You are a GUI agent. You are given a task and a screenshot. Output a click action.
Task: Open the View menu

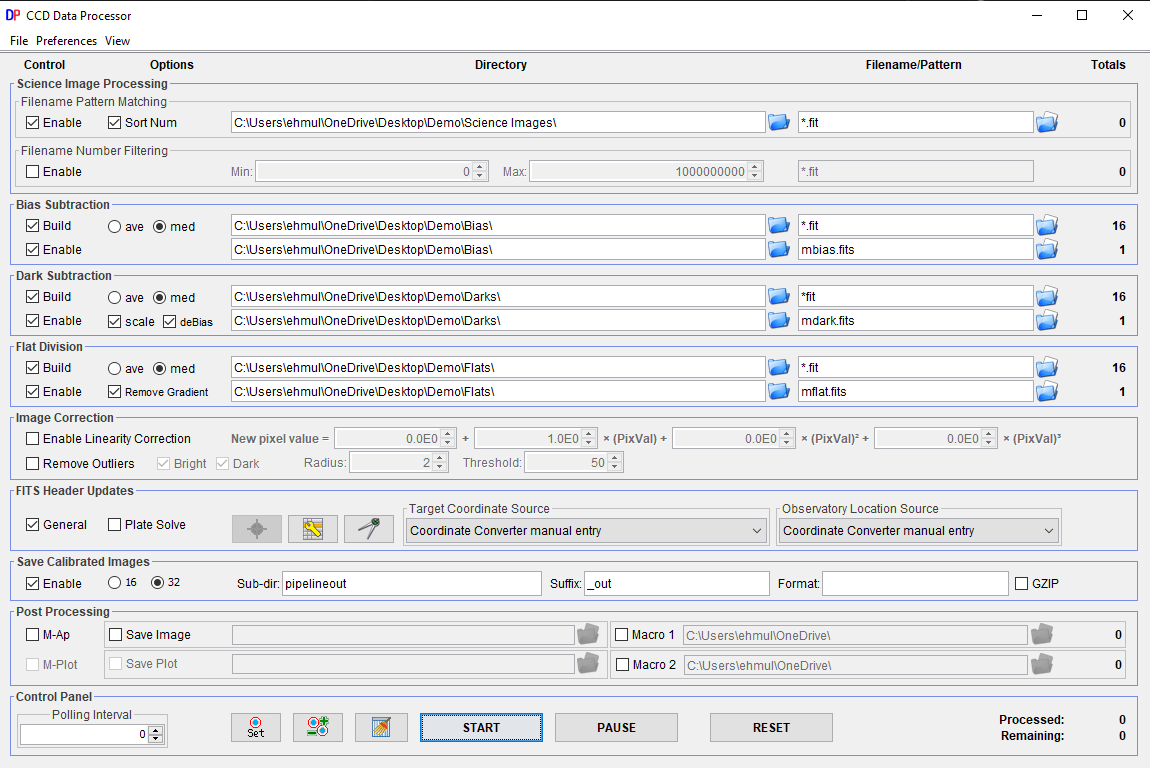(117, 41)
